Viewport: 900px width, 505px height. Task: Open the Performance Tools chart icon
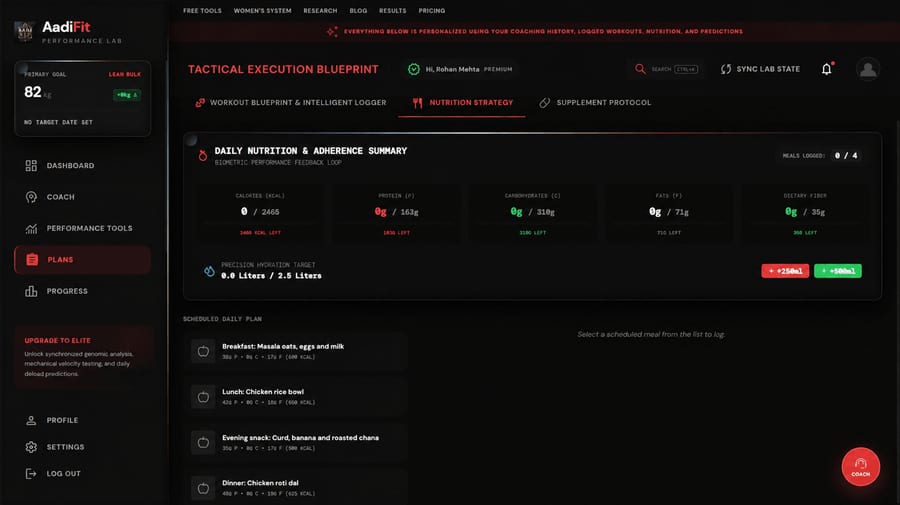31,228
